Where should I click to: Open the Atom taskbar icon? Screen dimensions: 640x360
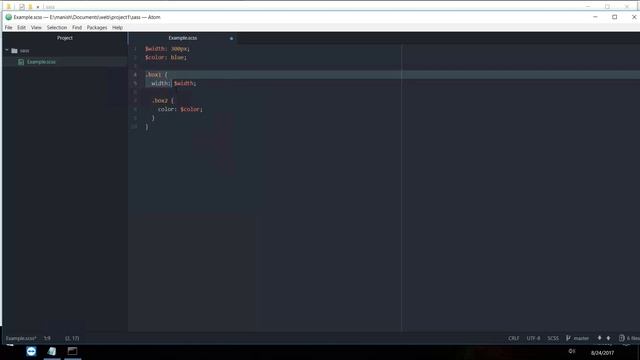point(52,351)
